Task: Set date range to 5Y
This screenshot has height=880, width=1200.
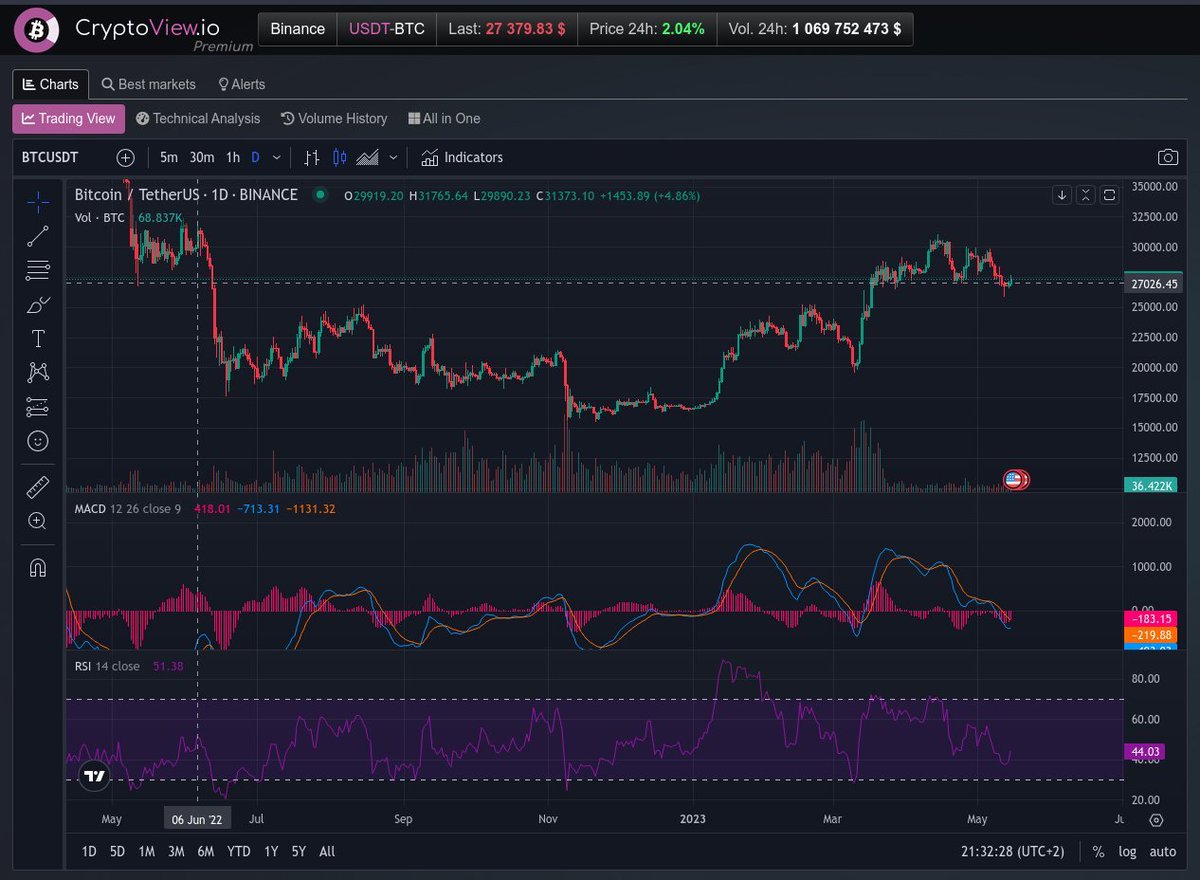Action: tap(299, 852)
